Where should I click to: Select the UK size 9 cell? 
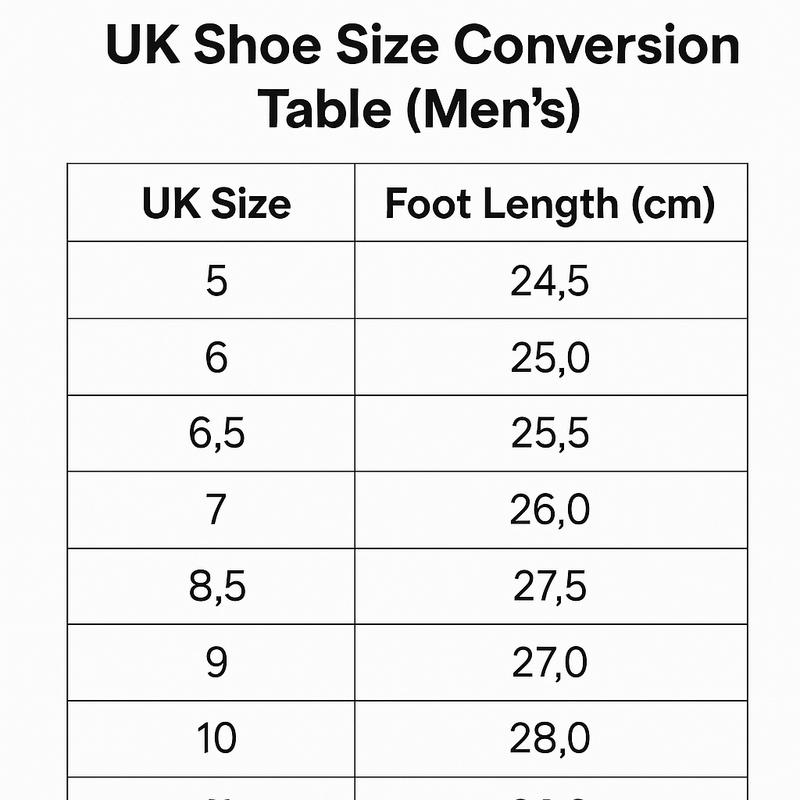(x=211, y=662)
